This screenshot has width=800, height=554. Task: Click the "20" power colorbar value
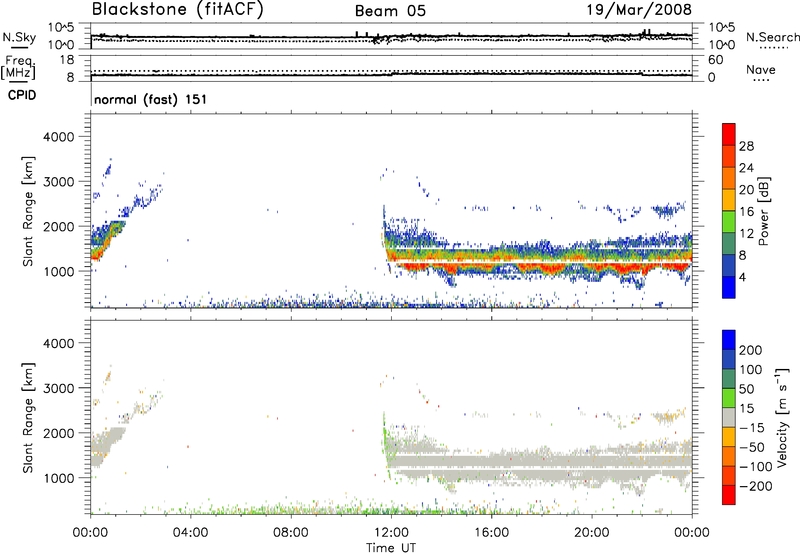(746, 190)
